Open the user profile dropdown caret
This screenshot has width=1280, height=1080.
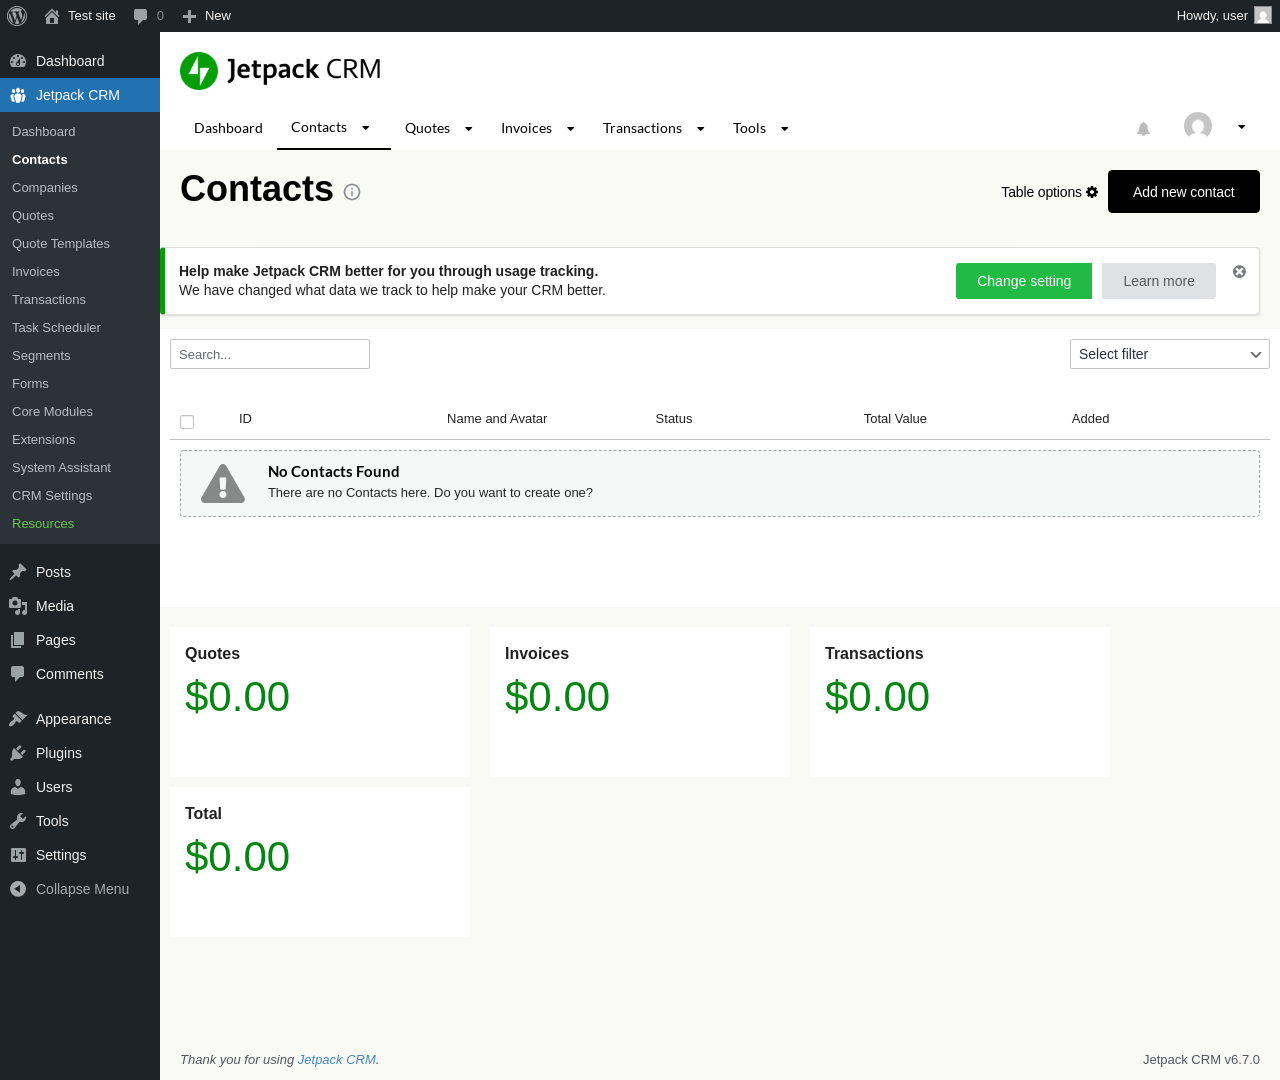pos(1241,127)
